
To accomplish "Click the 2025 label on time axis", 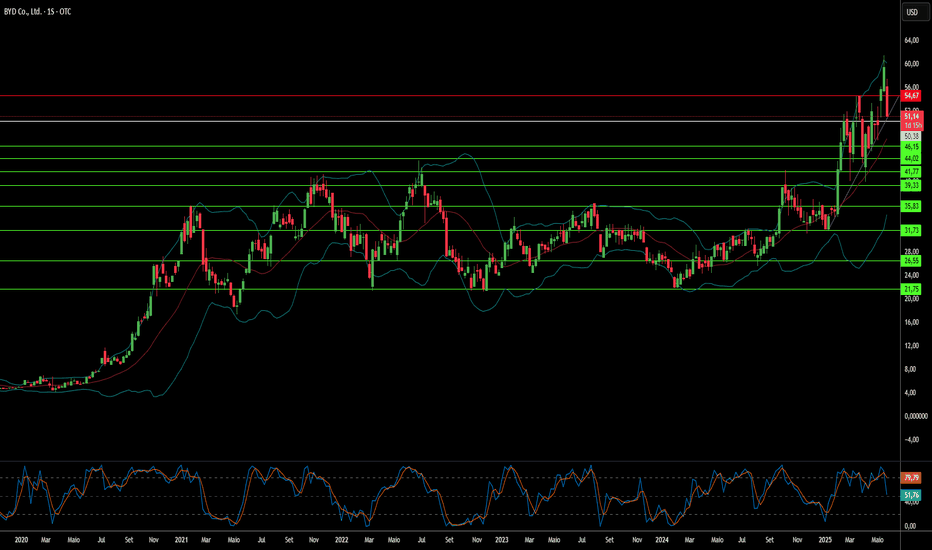I will 825,540.
